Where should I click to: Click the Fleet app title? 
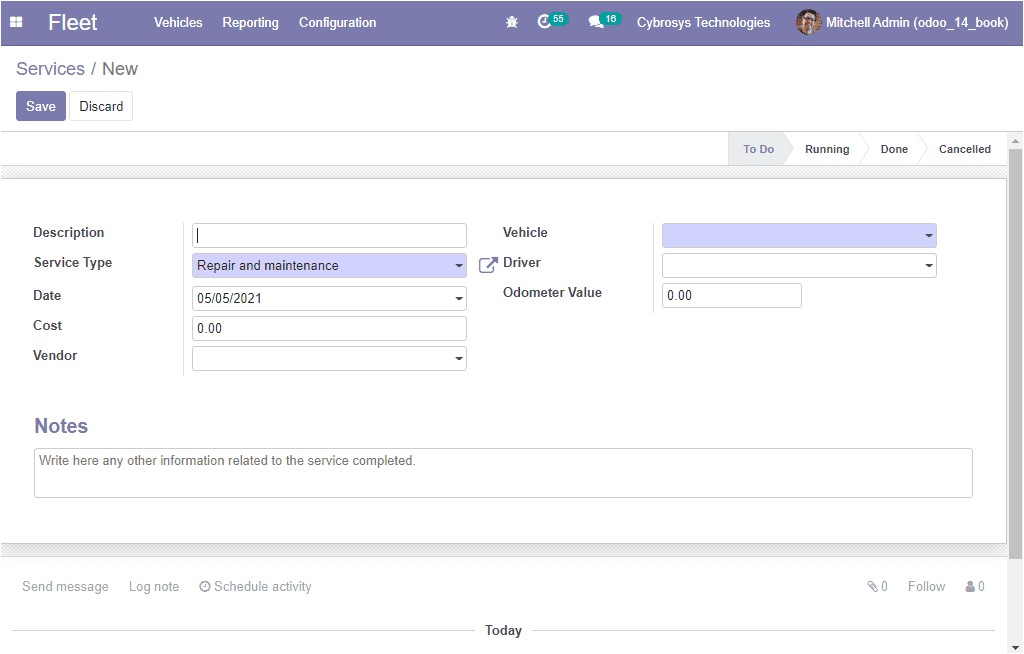click(x=72, y=22)
